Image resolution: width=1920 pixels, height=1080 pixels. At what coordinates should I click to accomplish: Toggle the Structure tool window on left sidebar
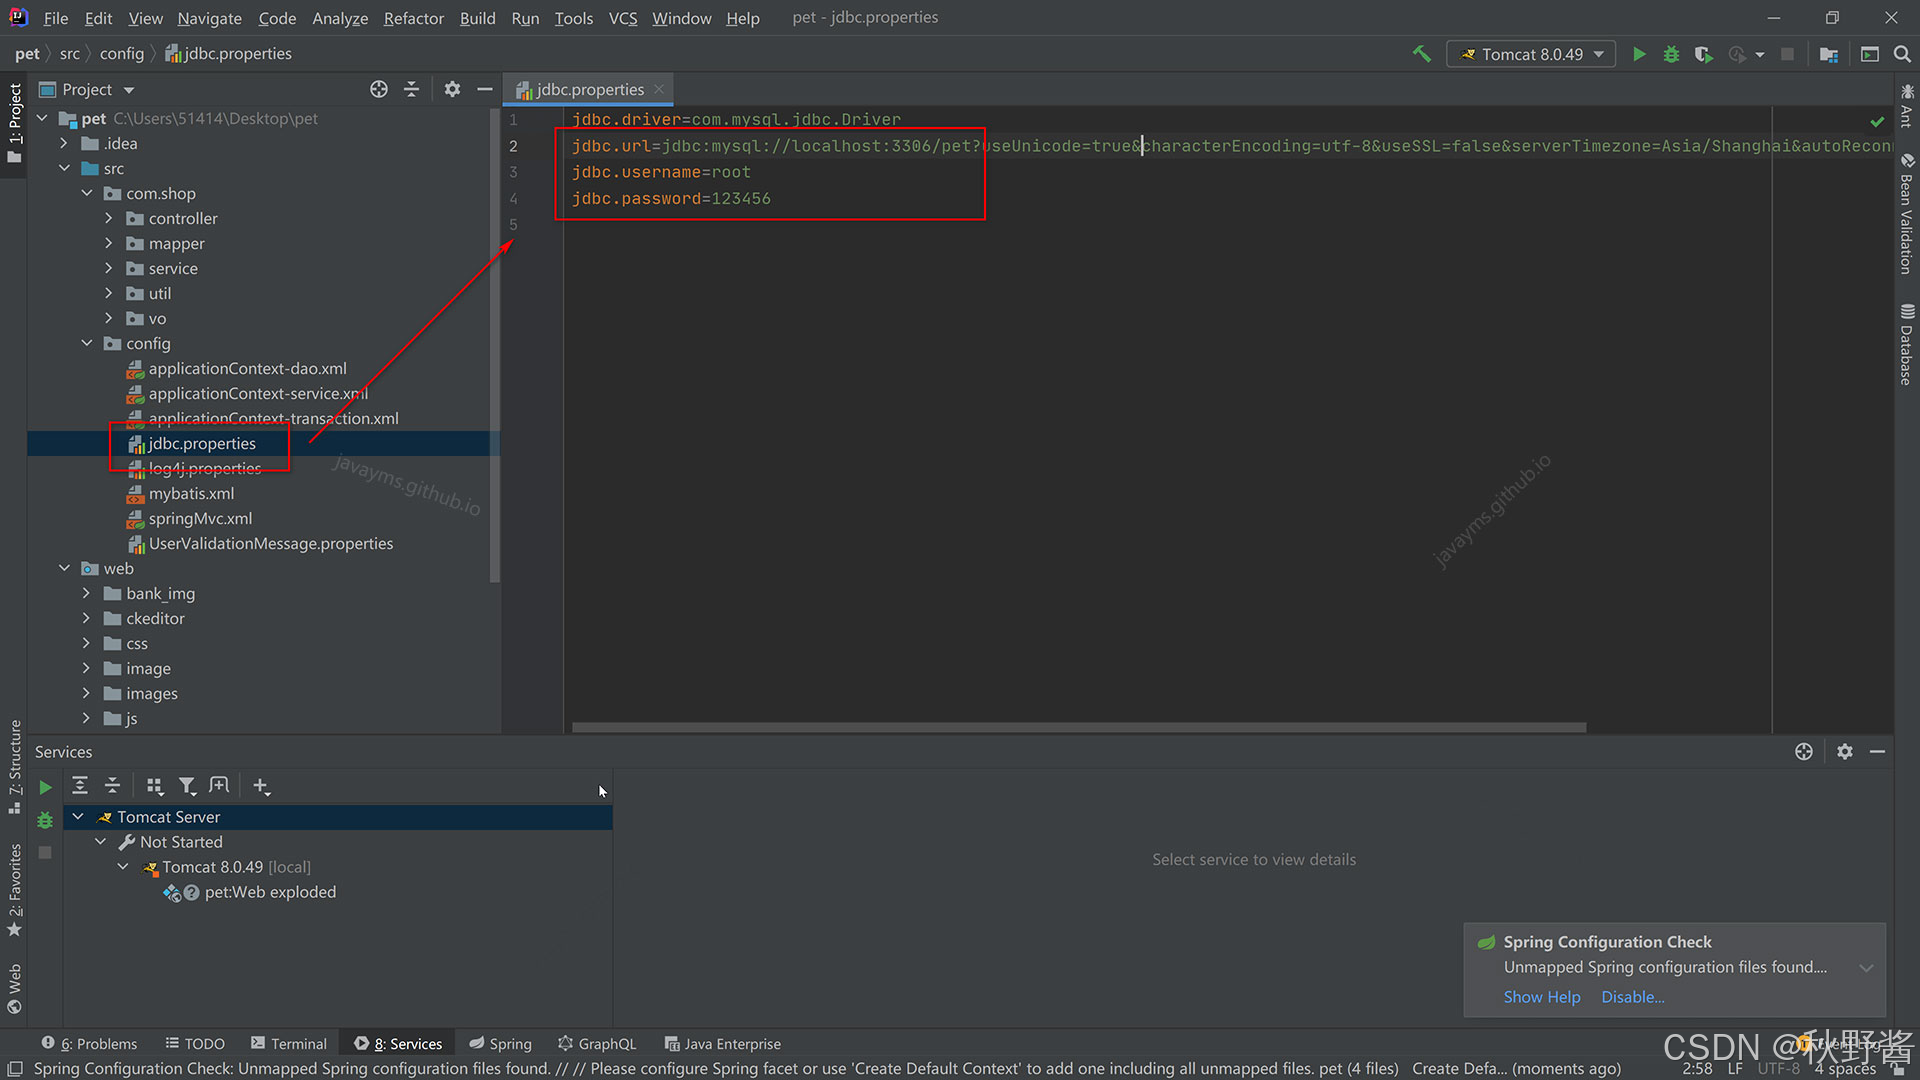click(x=14, y=765)
